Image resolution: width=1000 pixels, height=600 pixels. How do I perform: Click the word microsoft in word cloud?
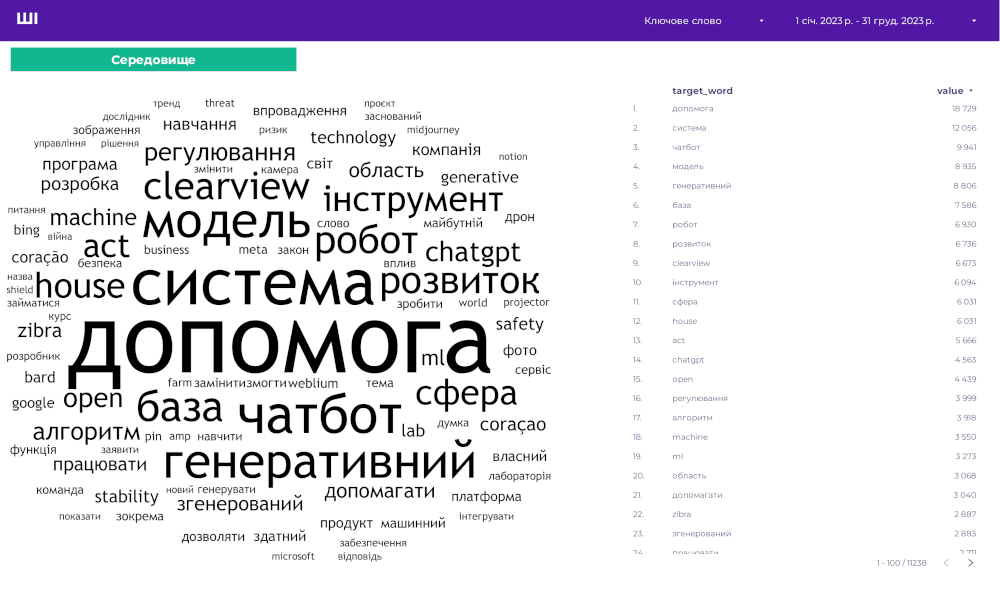(x=293, y=556)
